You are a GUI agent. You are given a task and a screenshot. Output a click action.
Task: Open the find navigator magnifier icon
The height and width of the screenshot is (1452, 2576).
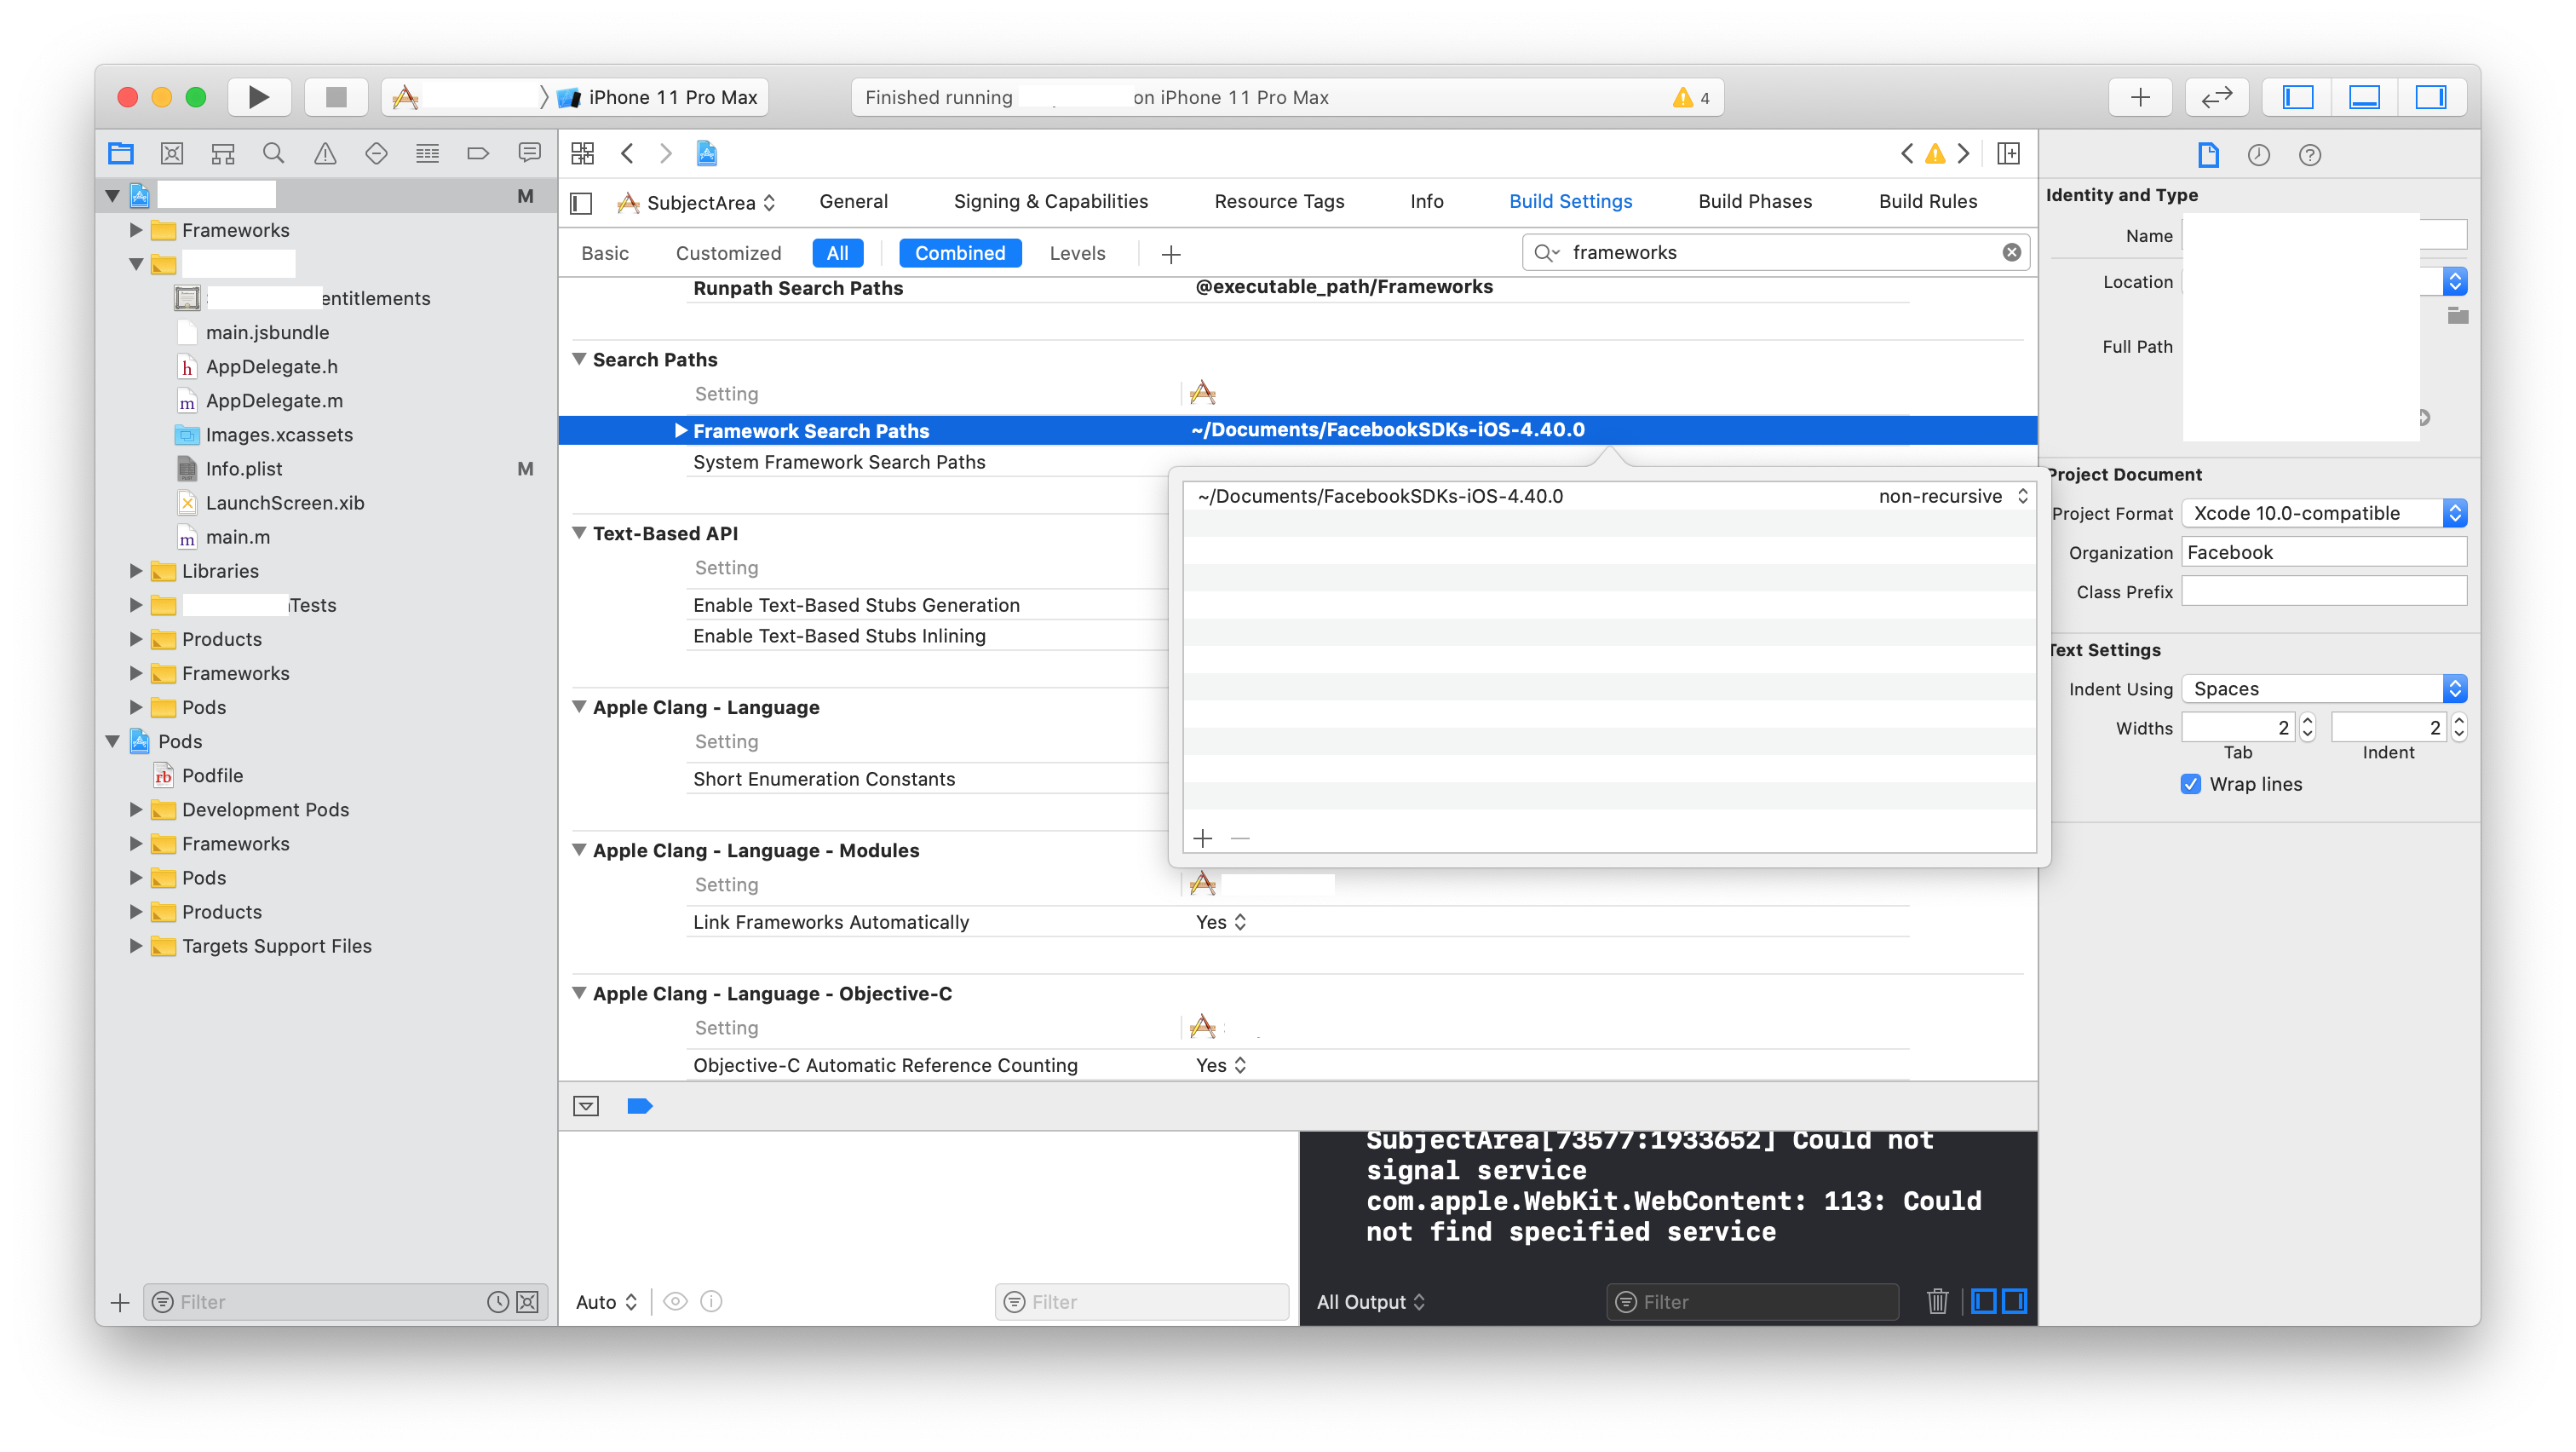273,153
